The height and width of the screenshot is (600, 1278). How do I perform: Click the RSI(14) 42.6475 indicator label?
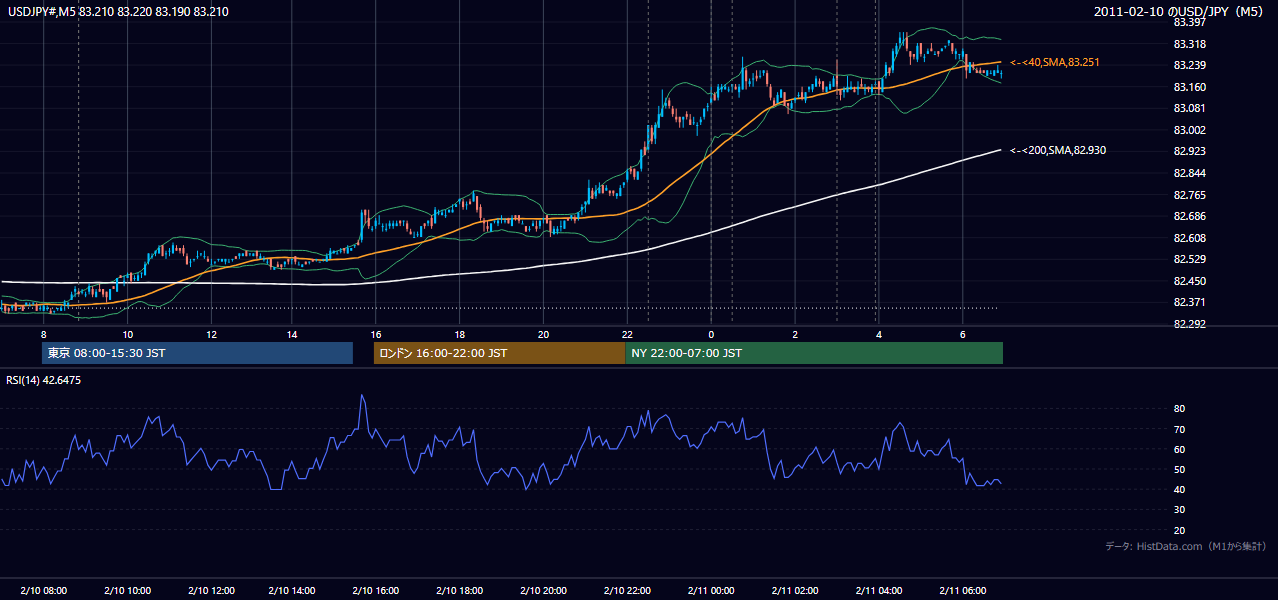44,380
